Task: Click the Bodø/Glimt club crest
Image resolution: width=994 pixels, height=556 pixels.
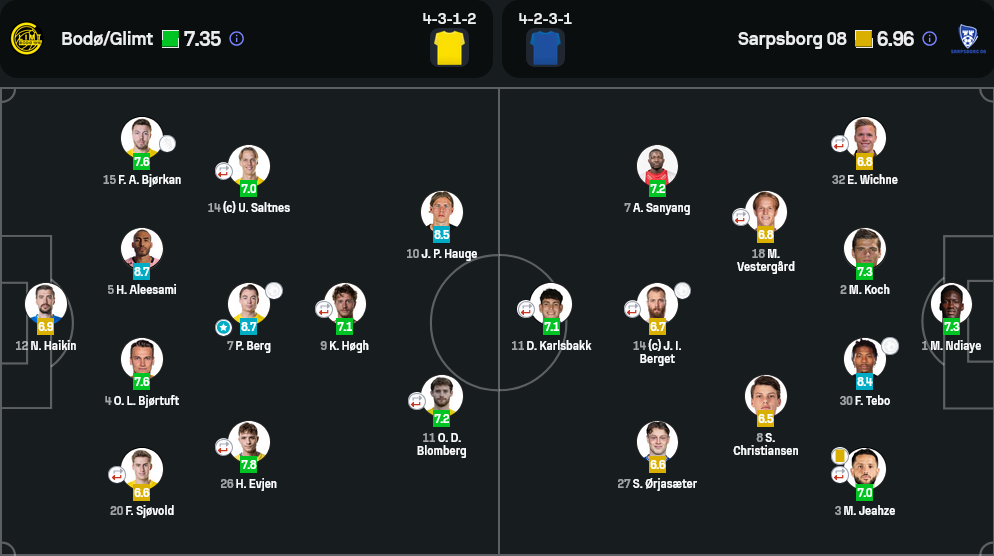Action: (26, 39)
